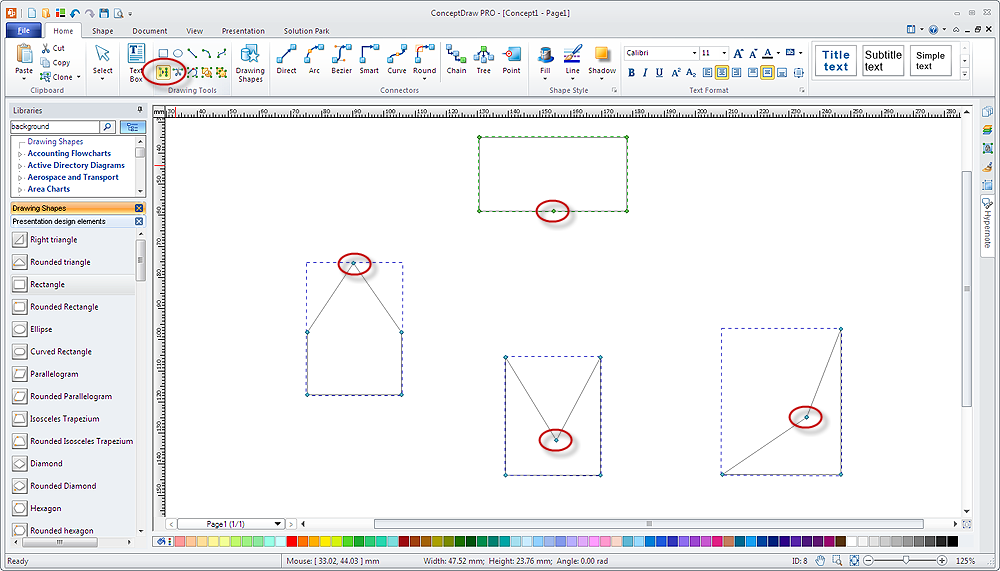
Task: Toggle superscript formatting
Action: click(676, 73)
